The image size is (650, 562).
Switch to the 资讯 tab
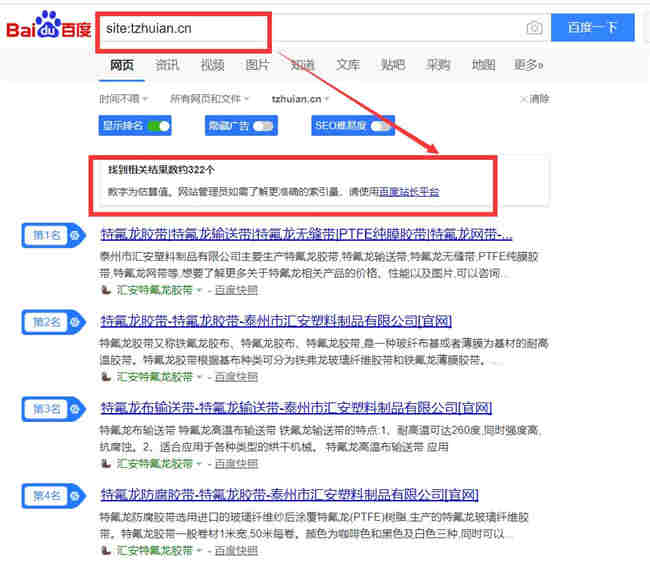tap(167, 65)
